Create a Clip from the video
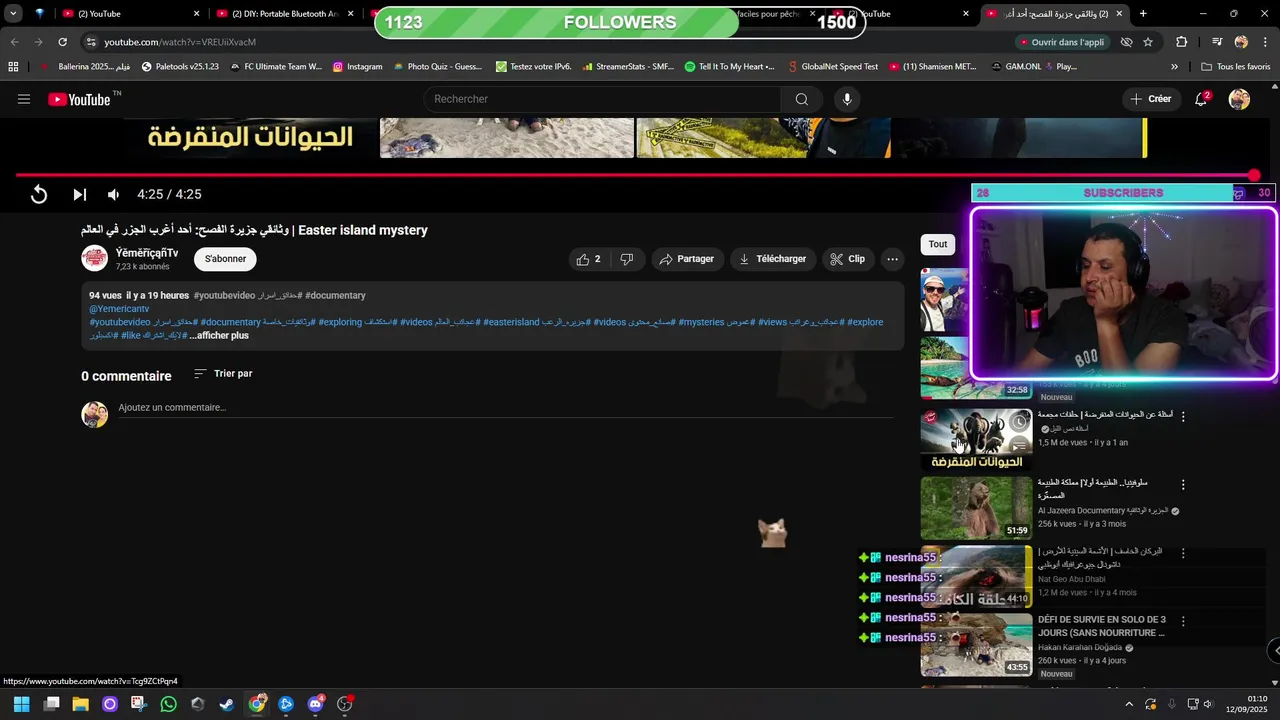 point(848,259)
